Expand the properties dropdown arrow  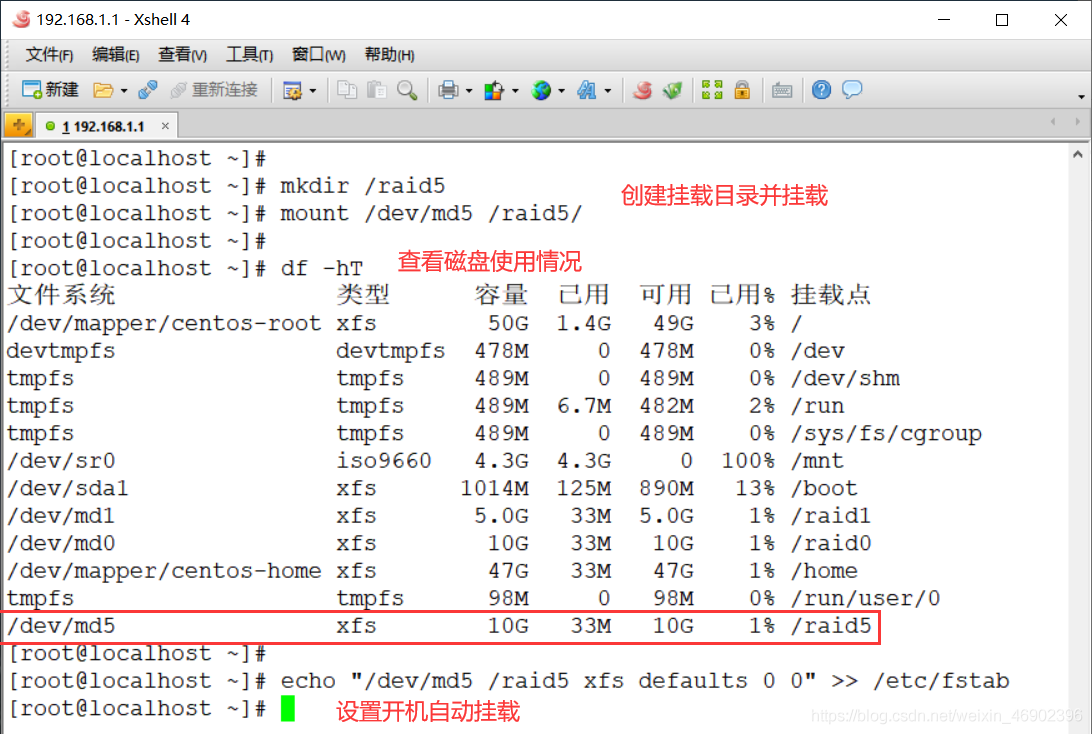312,91
